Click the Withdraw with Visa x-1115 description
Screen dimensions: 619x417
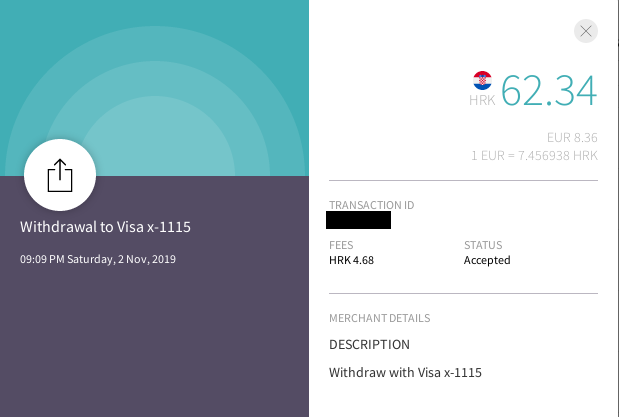(405, 373)
